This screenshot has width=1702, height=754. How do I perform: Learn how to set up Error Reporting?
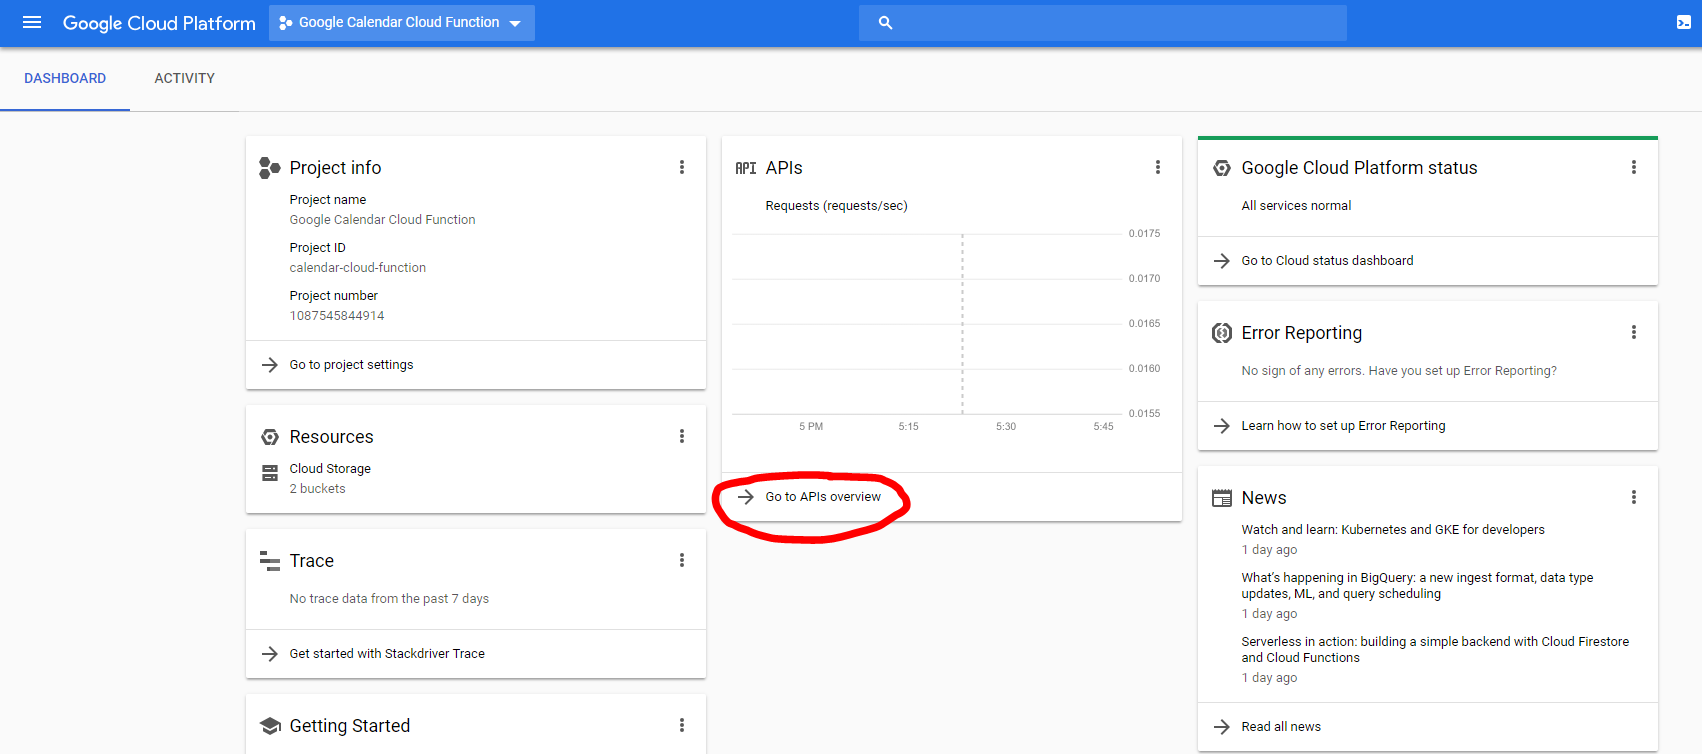(x=1344, y=426)
